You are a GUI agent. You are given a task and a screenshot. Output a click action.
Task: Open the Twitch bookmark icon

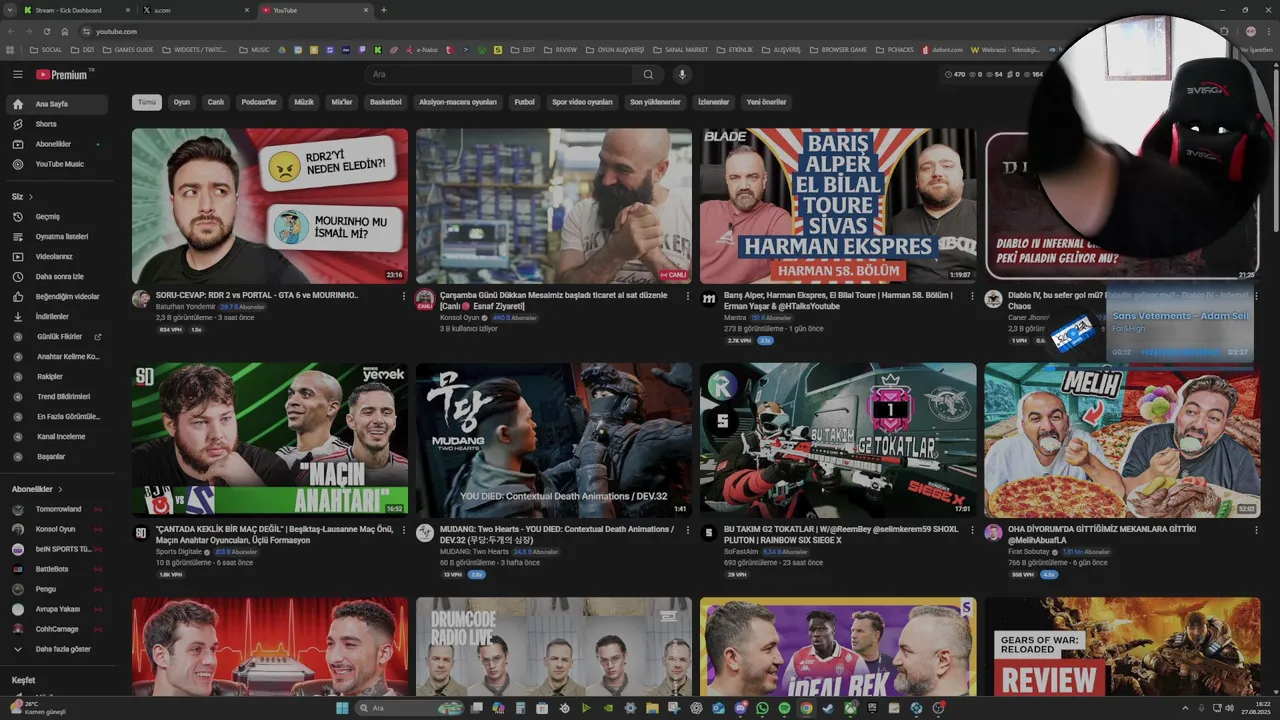pos(362,49)
